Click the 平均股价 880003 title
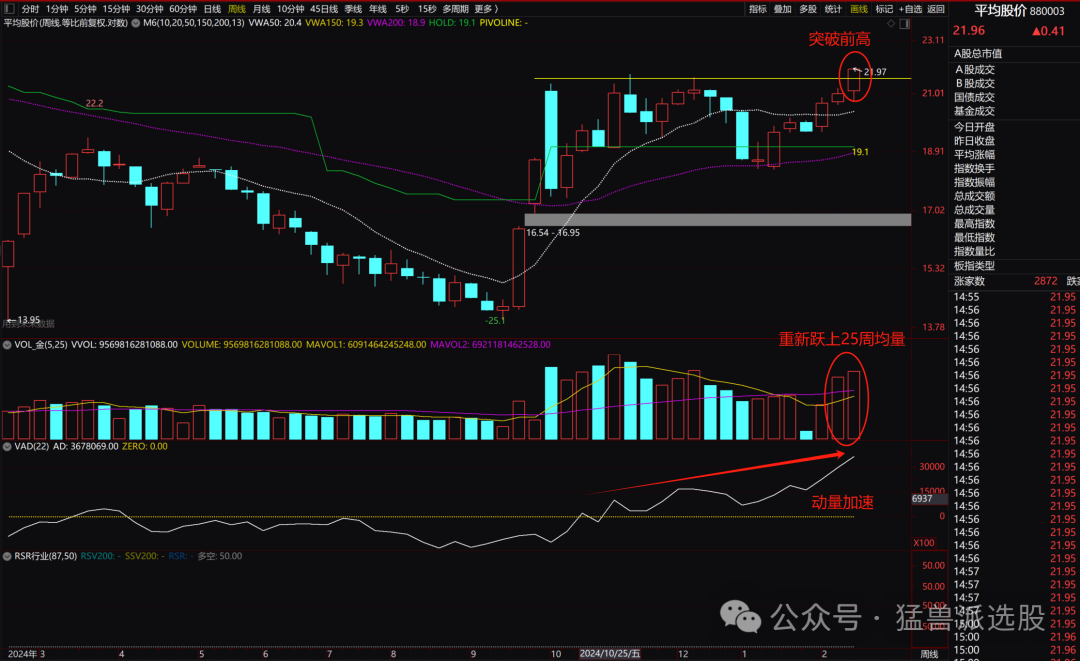This screenshot has width=1080, height=661. pyautogui.click(x=1019, y=10)
